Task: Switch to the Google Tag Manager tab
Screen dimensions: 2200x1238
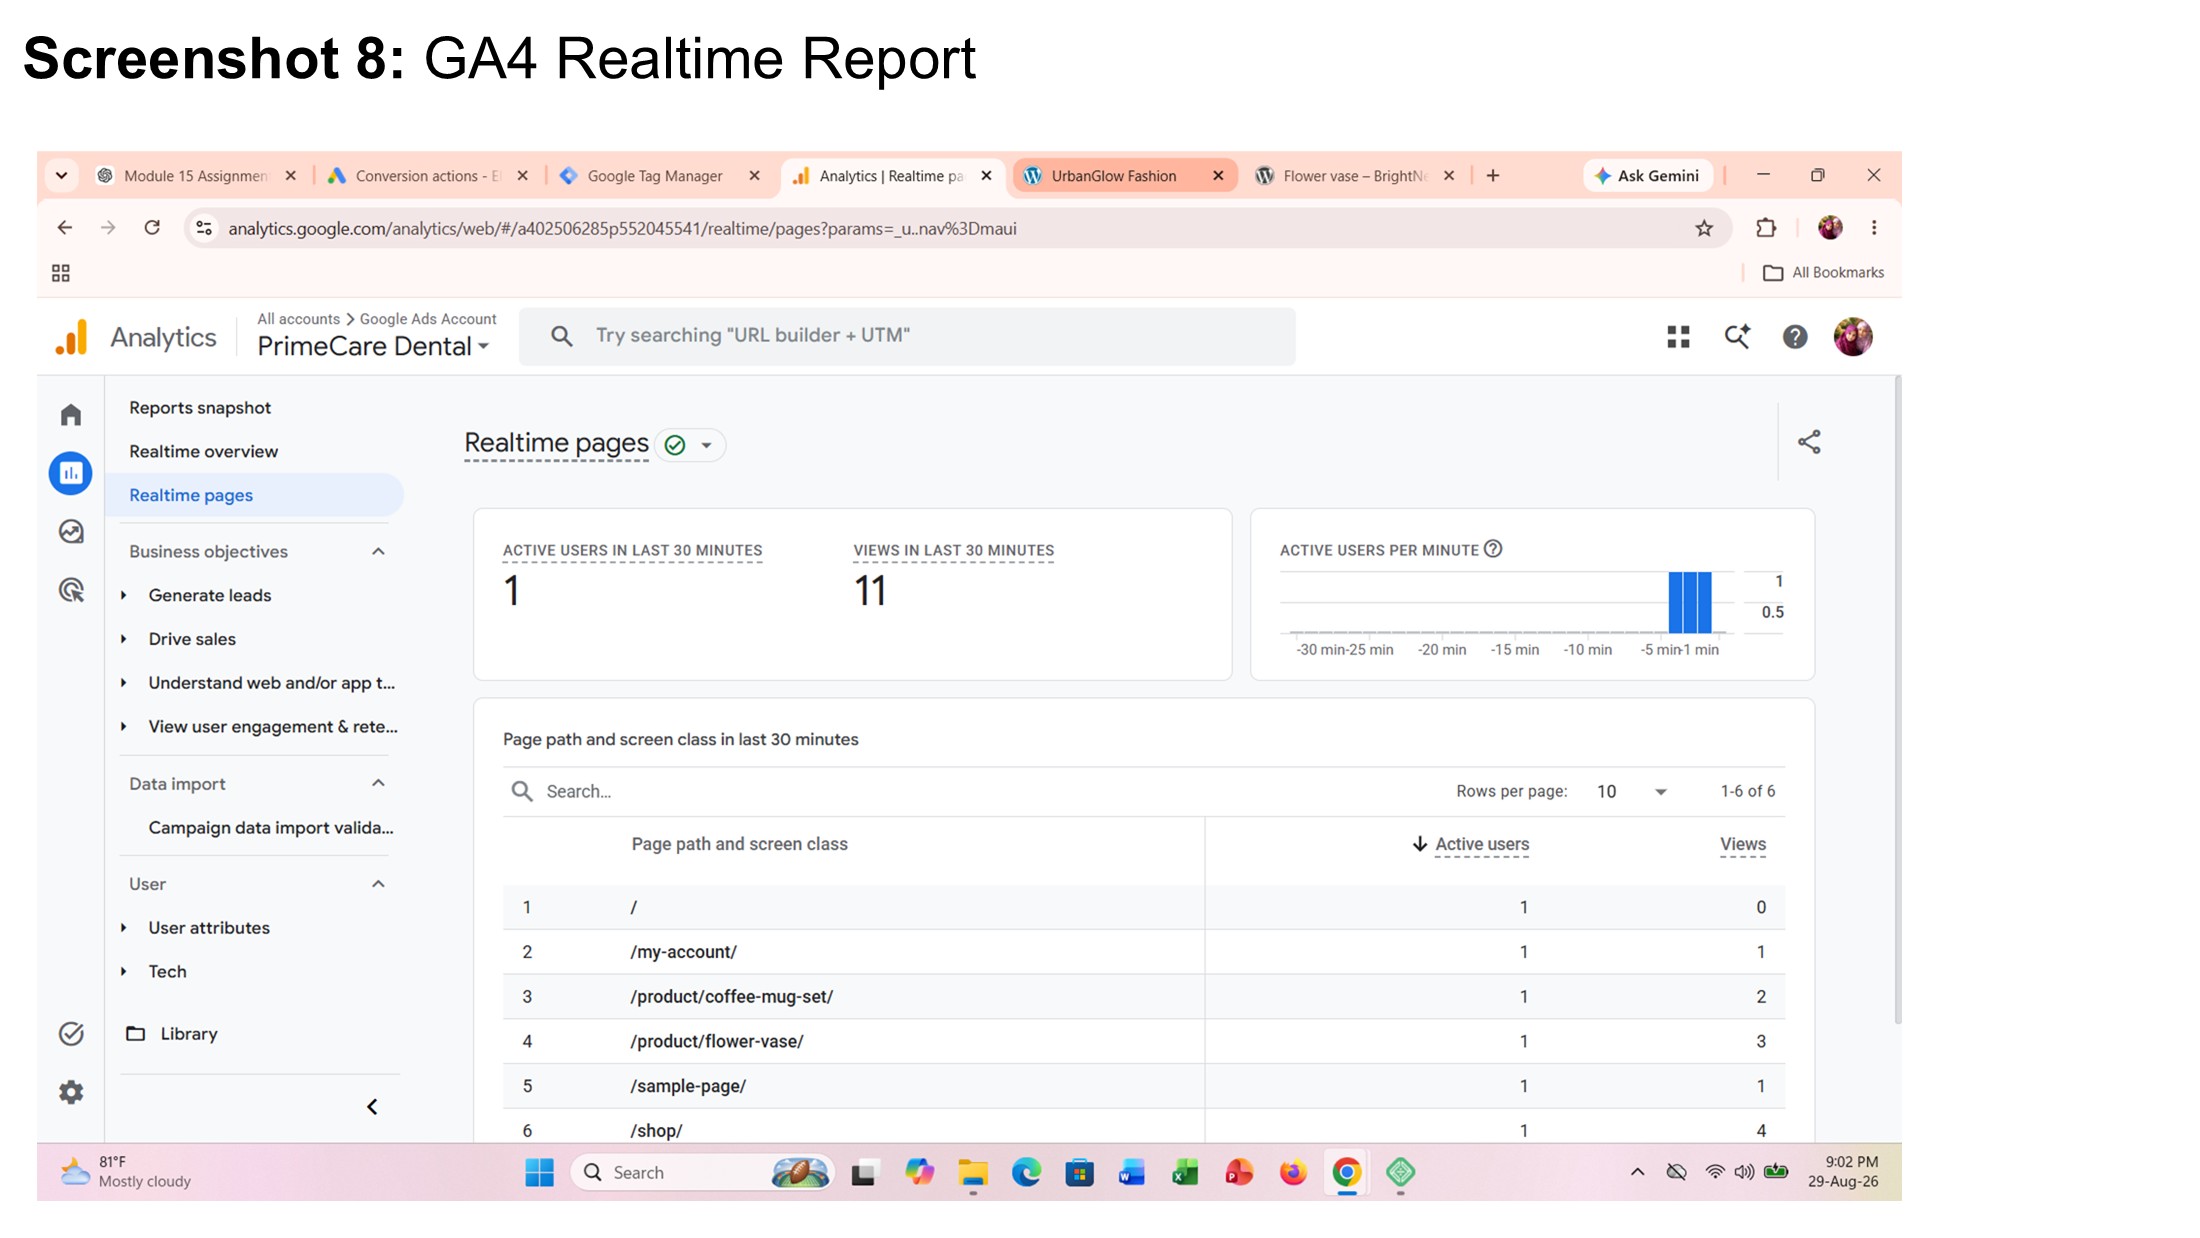Action: [655, 176]
